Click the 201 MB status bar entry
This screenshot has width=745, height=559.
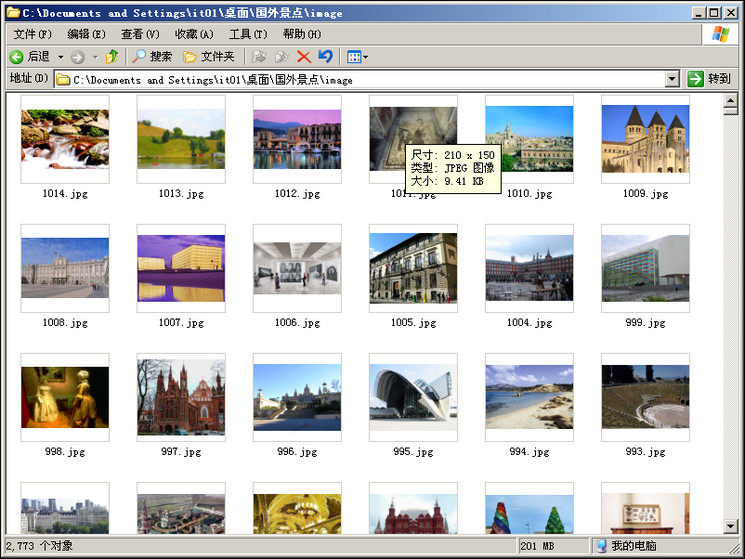tap(537, 546)
